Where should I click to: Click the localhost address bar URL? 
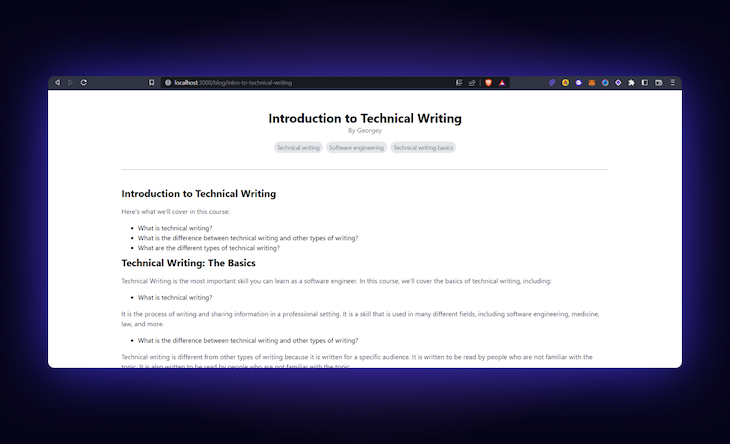[233, 82]
